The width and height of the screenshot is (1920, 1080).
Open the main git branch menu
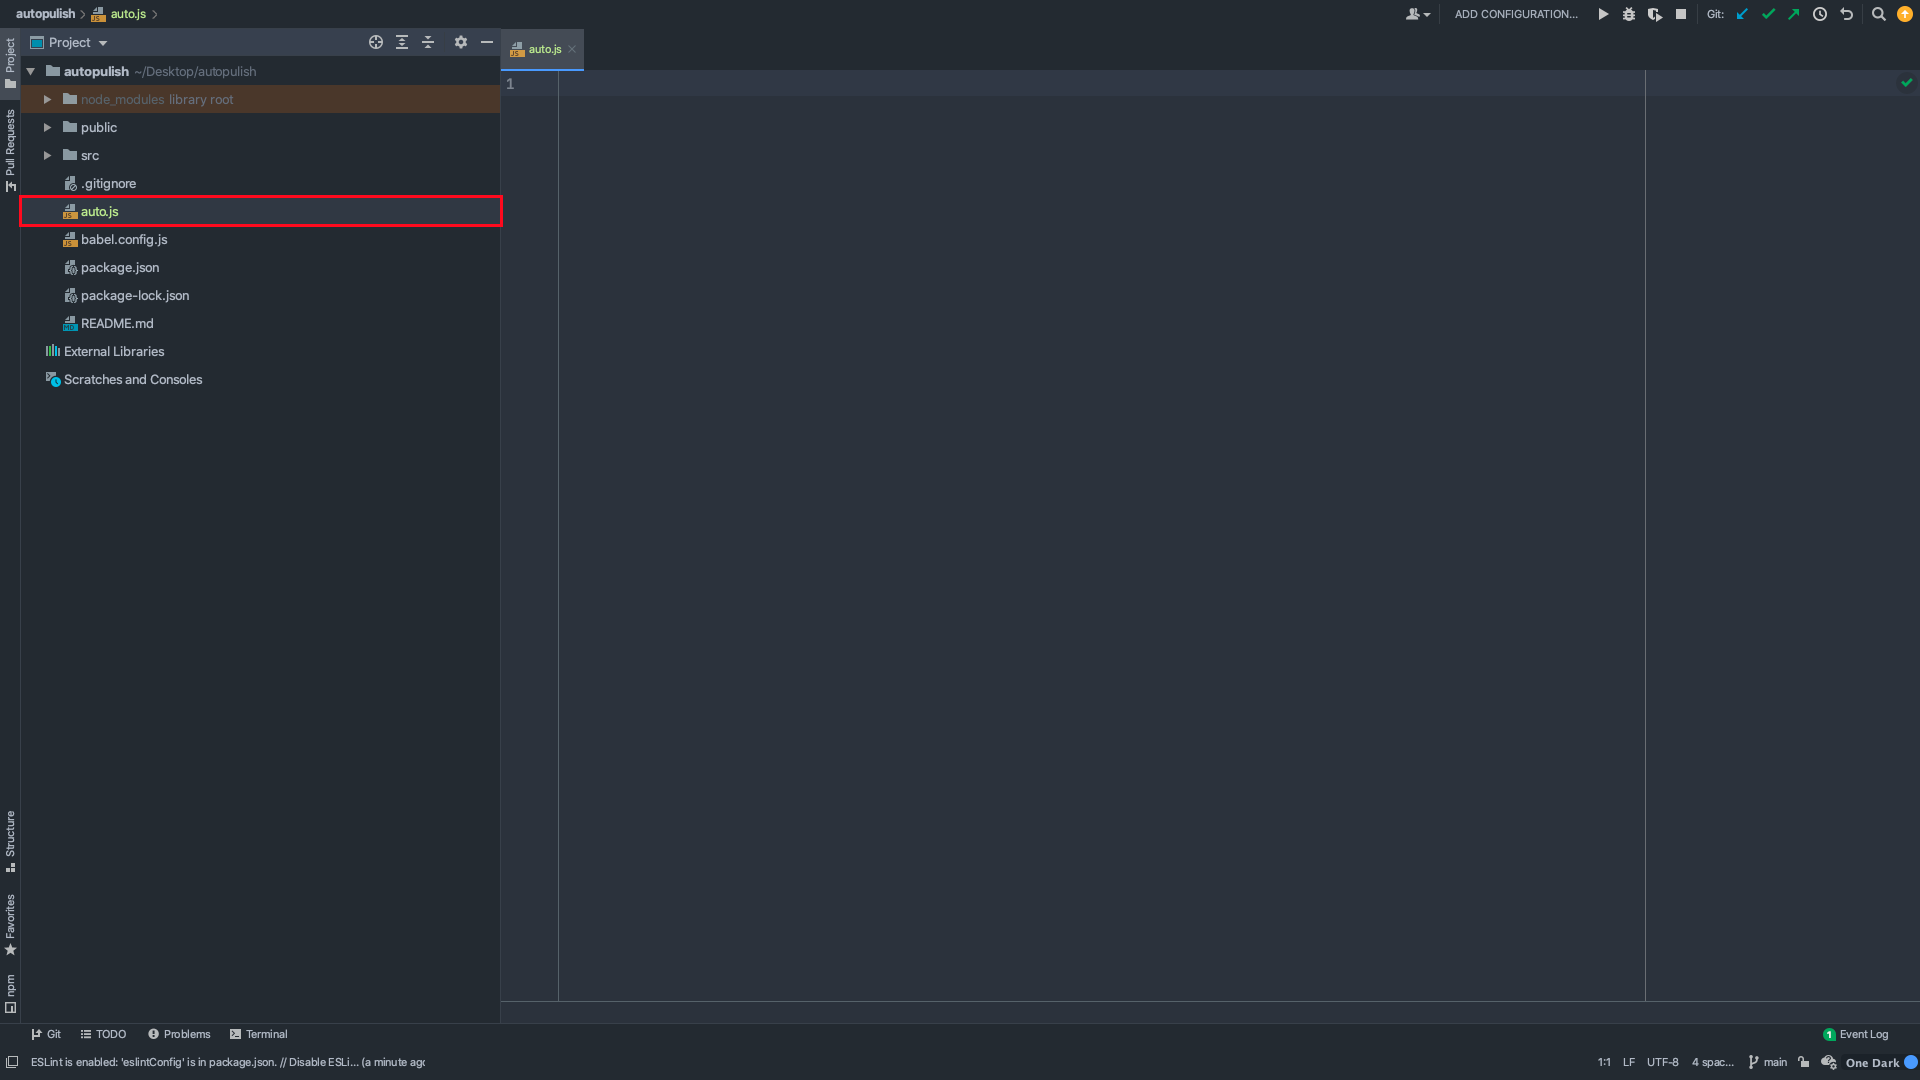[1767, 1062]
